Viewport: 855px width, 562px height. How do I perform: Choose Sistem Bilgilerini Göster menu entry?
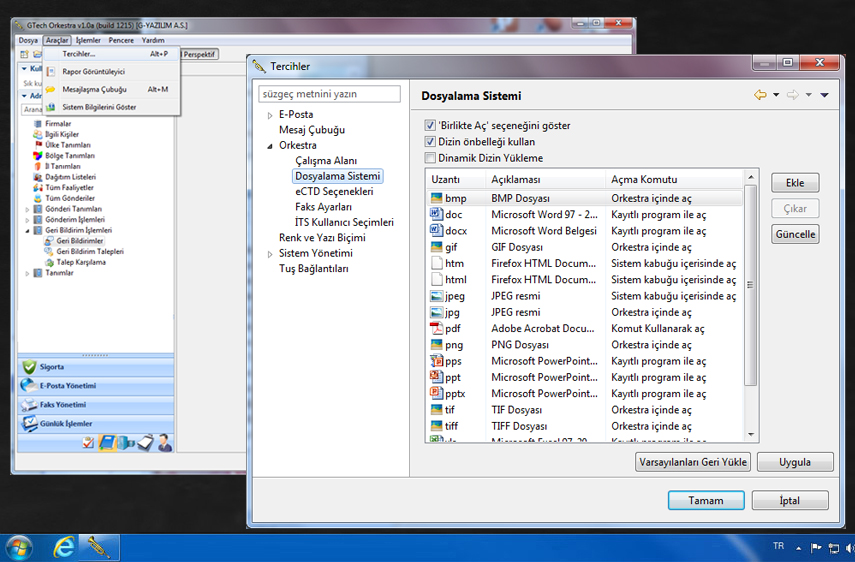pyautogui.click(x=99, y=107)
